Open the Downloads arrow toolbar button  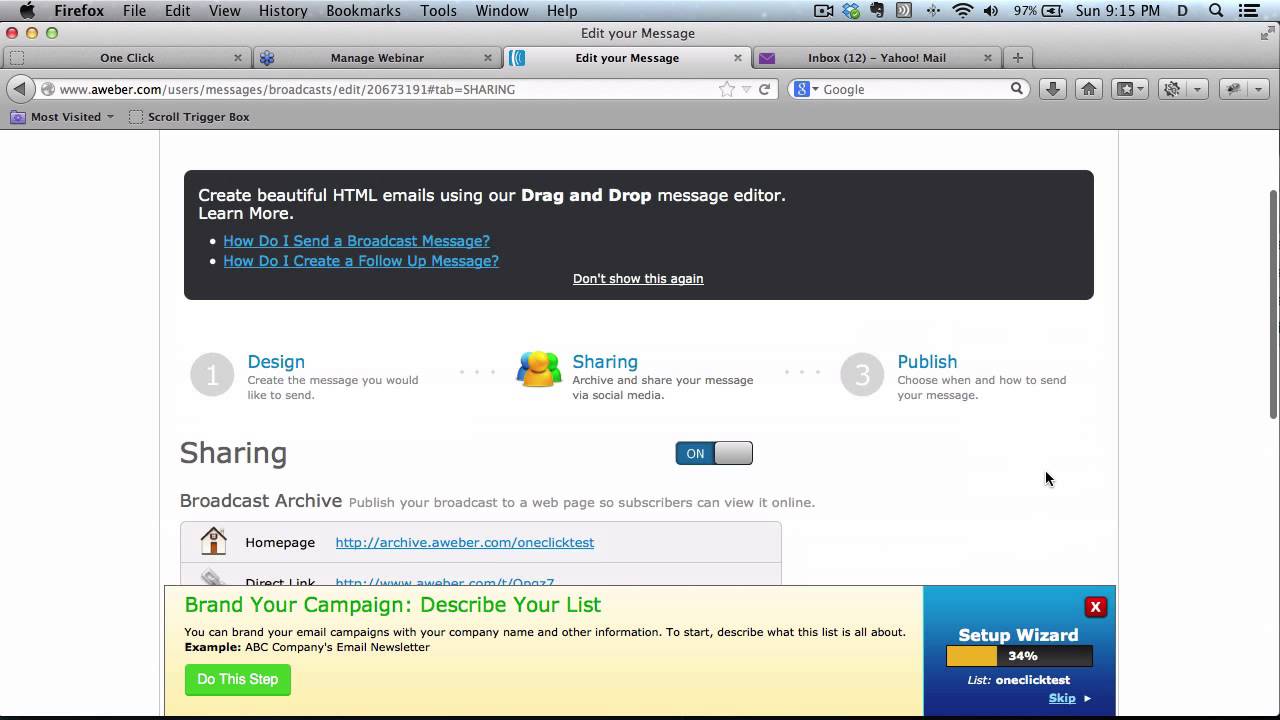1052,89
